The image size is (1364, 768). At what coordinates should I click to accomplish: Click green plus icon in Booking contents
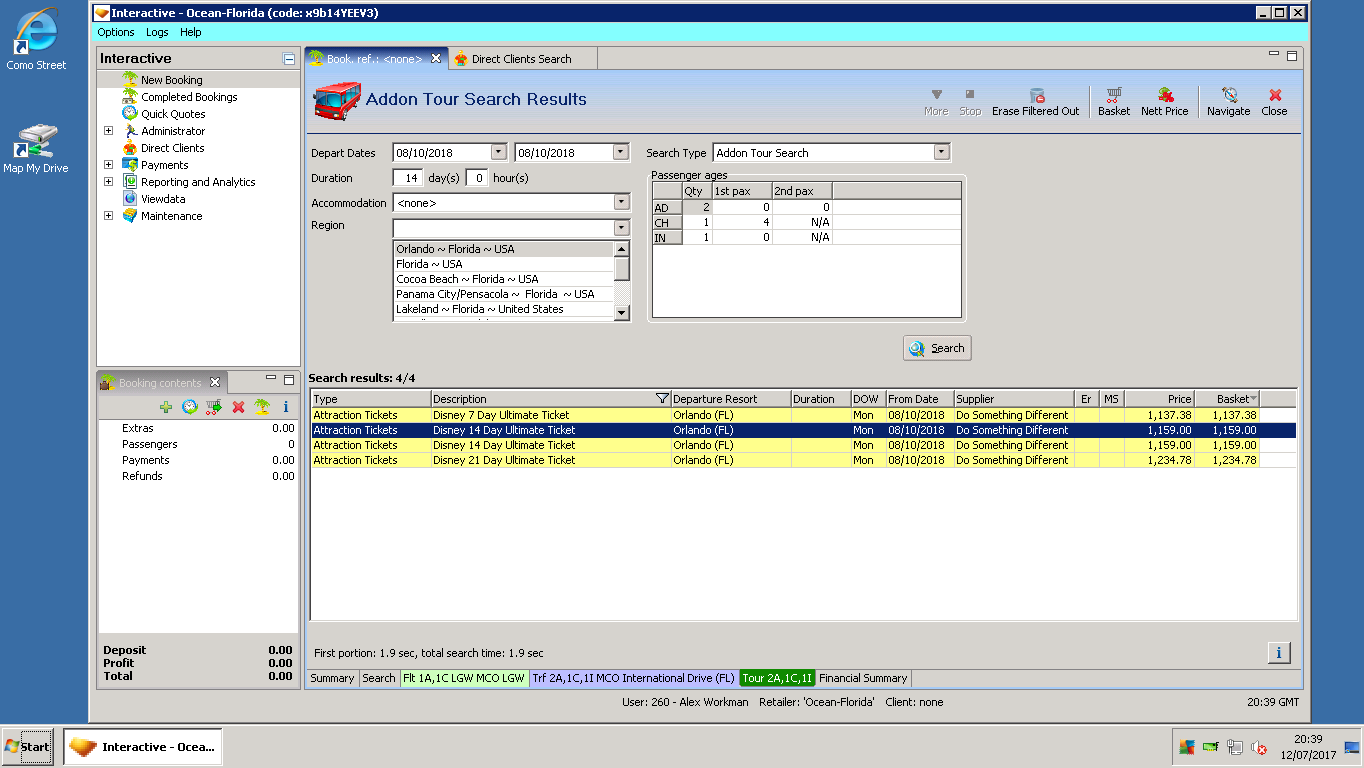[x=166, y=407]
